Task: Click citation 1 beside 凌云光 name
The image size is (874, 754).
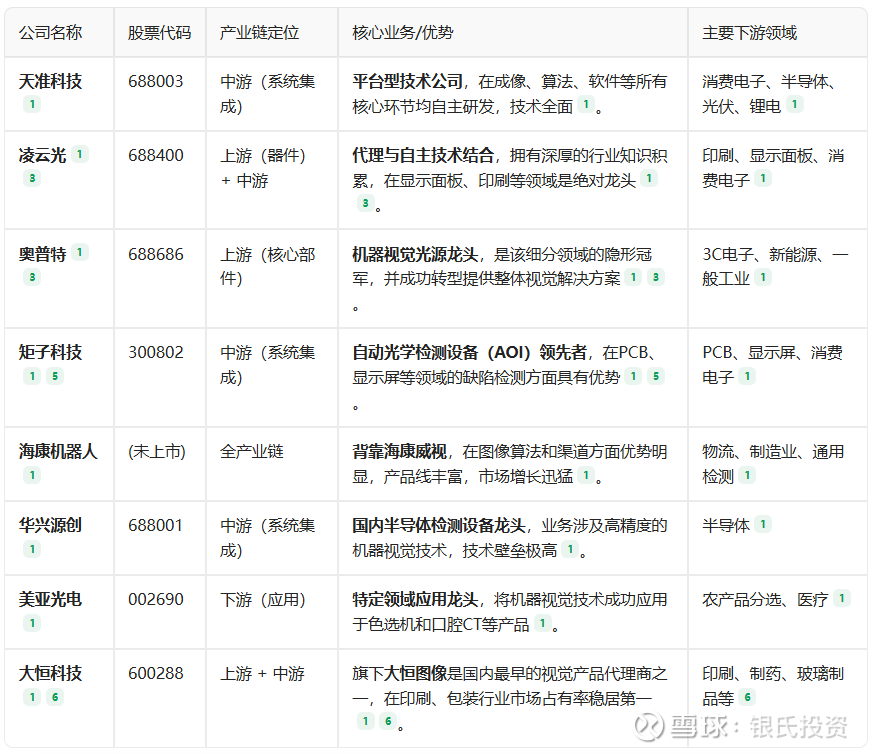Action: point(80,154)
